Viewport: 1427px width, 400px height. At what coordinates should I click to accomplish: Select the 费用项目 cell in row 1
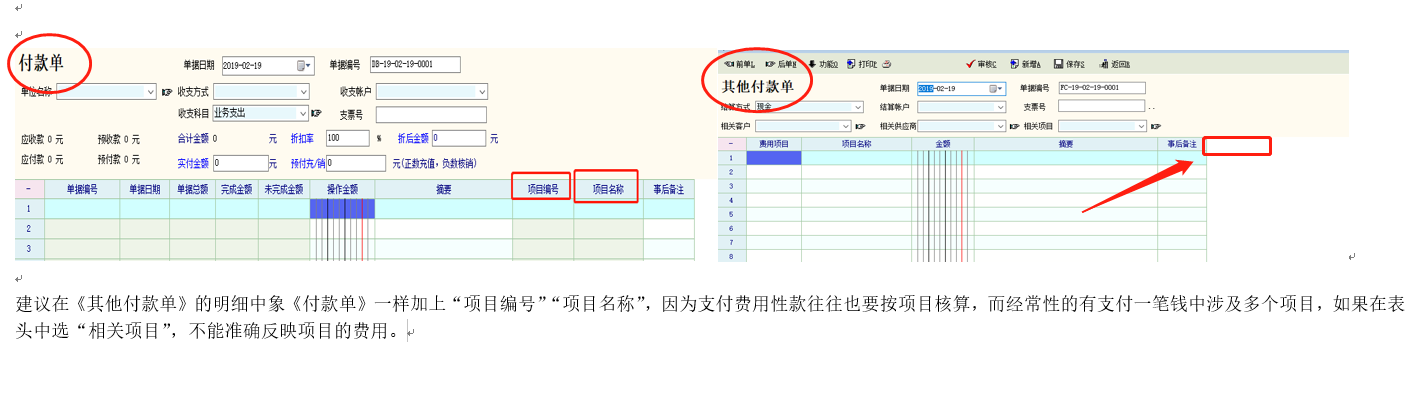point(773,158)
